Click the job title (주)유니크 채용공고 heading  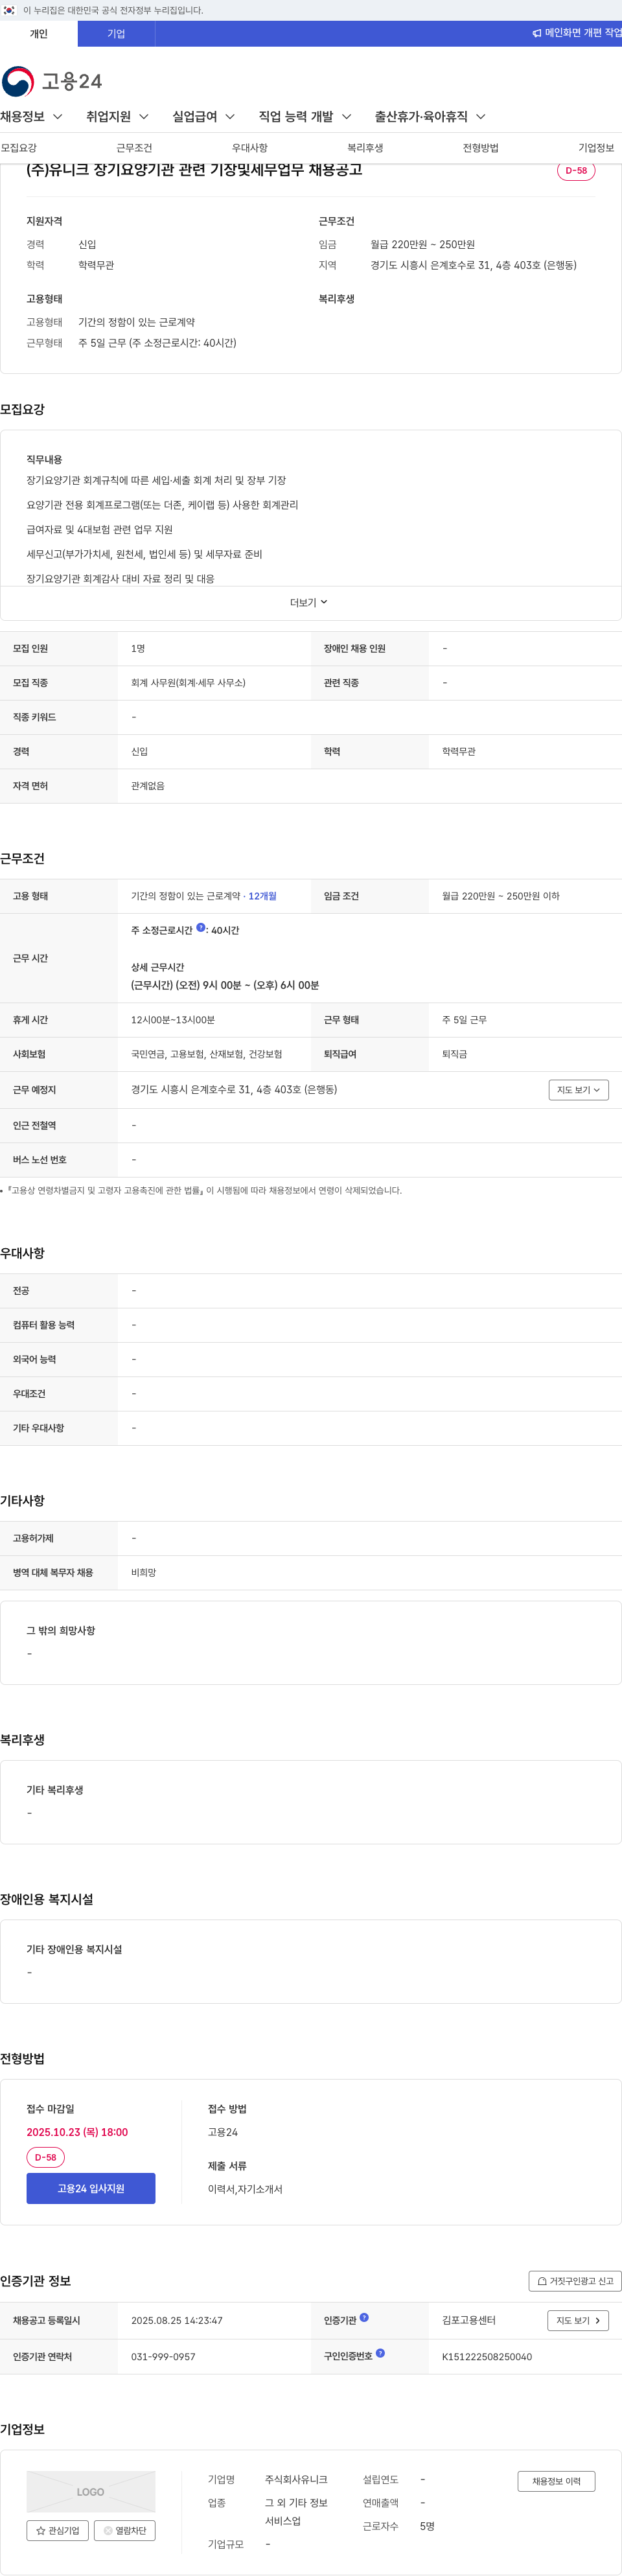[194, 170]
